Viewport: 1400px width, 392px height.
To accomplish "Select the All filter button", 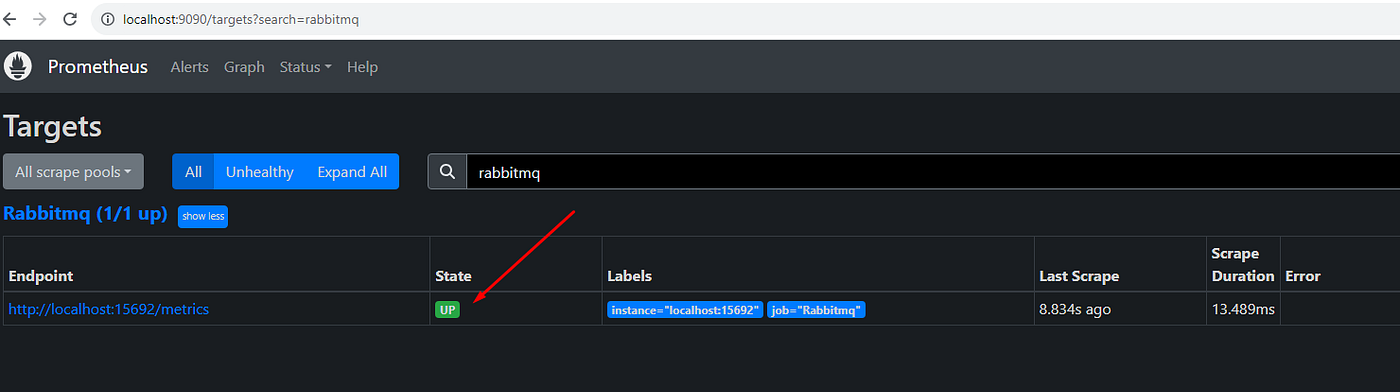I will [193, 172].
